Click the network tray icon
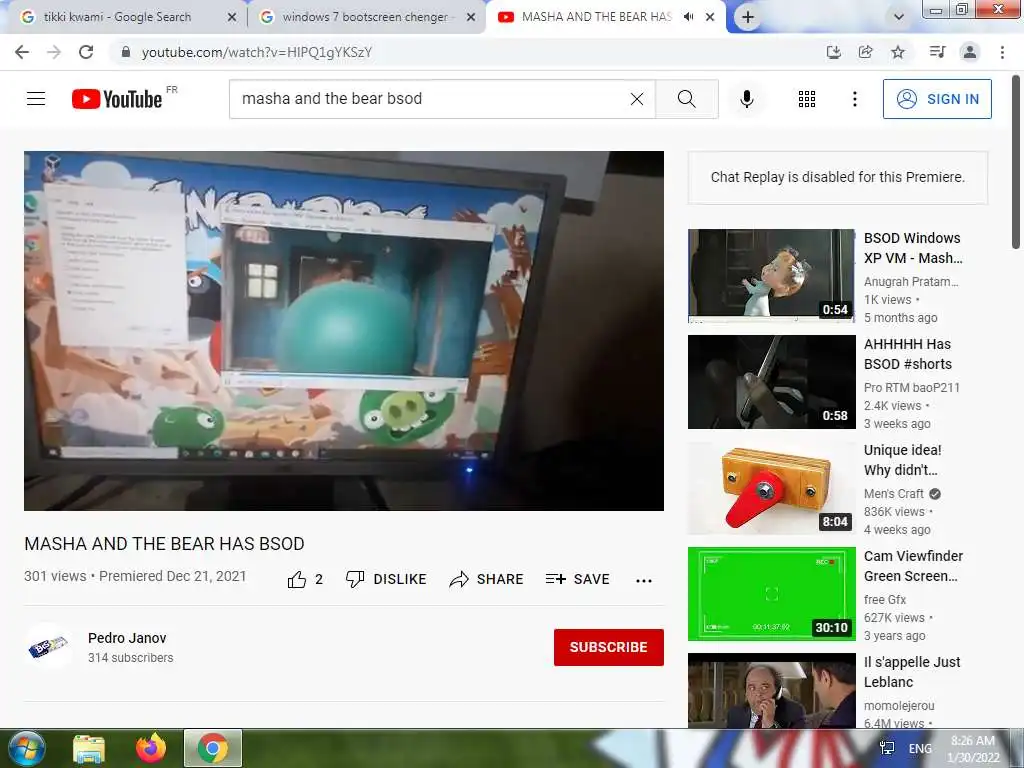Viewport: 1024px width, 768px height. point(887,749)
